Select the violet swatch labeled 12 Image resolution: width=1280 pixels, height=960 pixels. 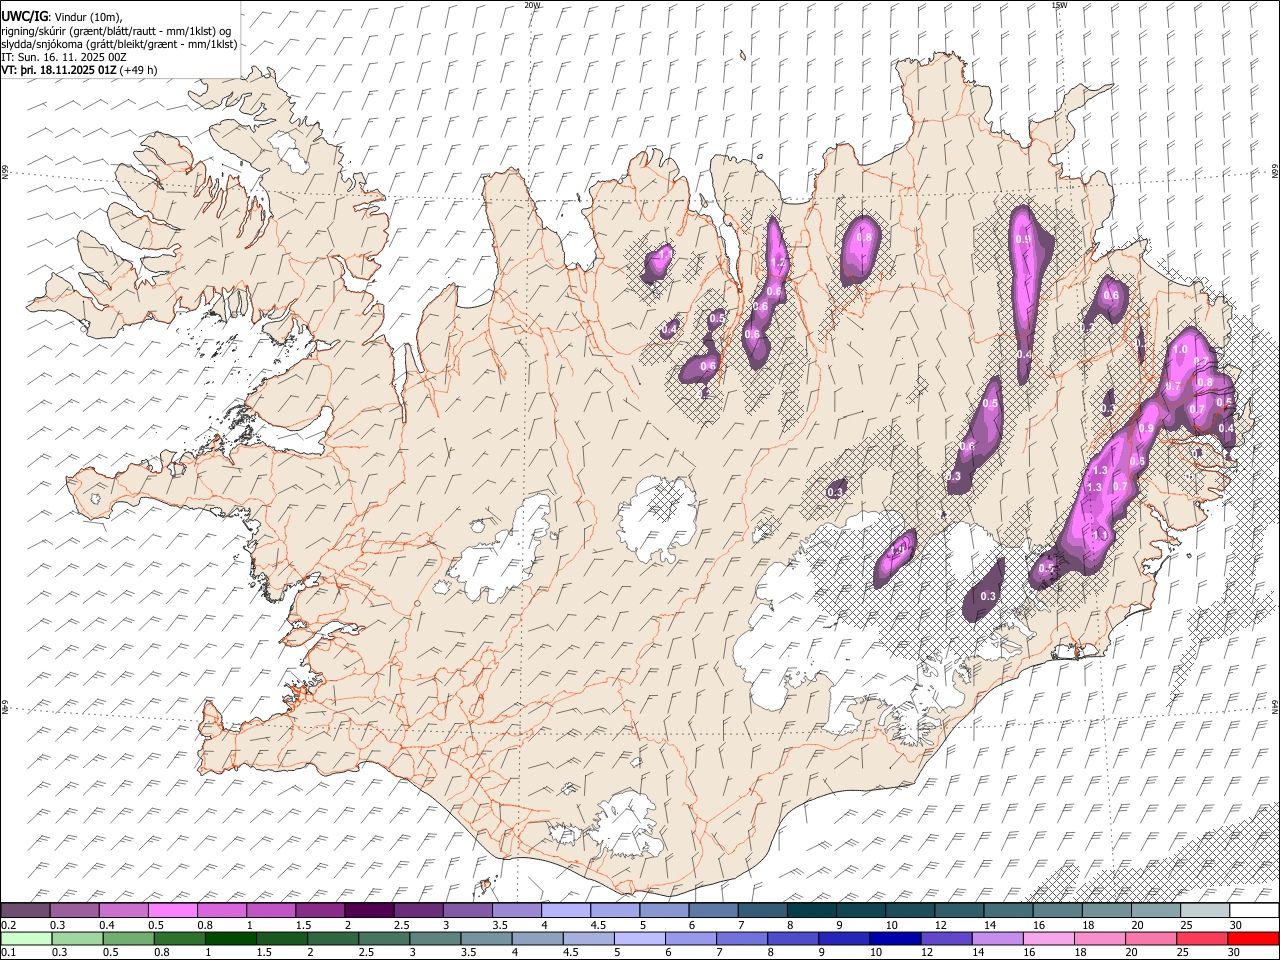[x=947, y=938]
